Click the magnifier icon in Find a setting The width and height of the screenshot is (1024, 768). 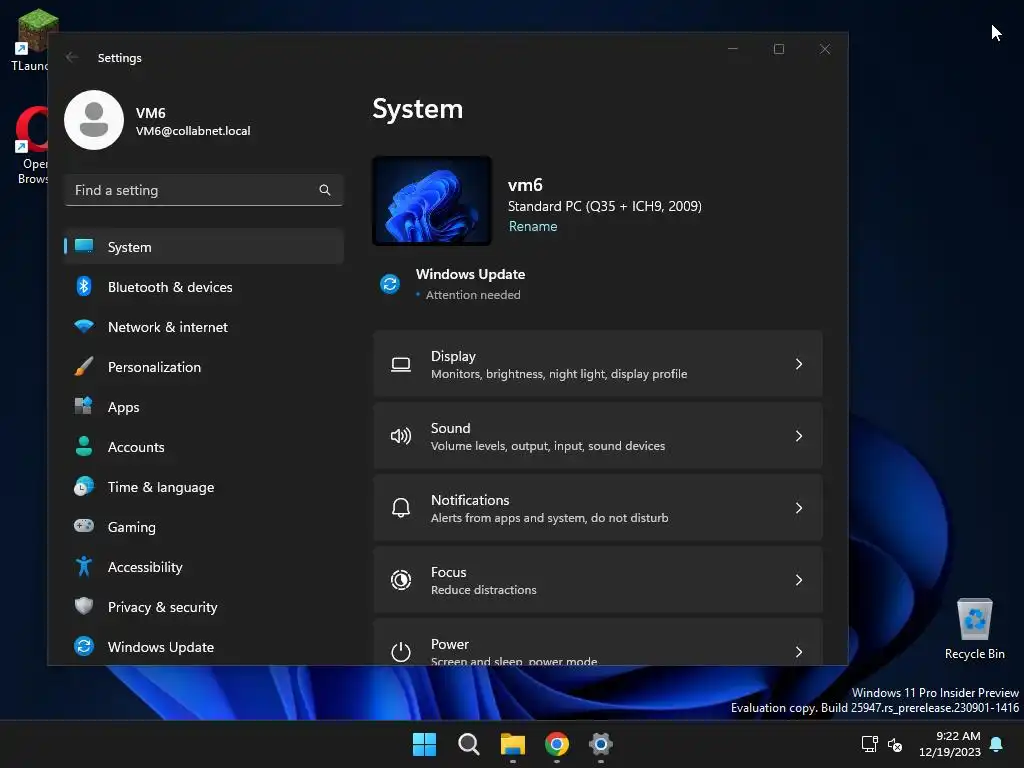(x=325, y=190)
